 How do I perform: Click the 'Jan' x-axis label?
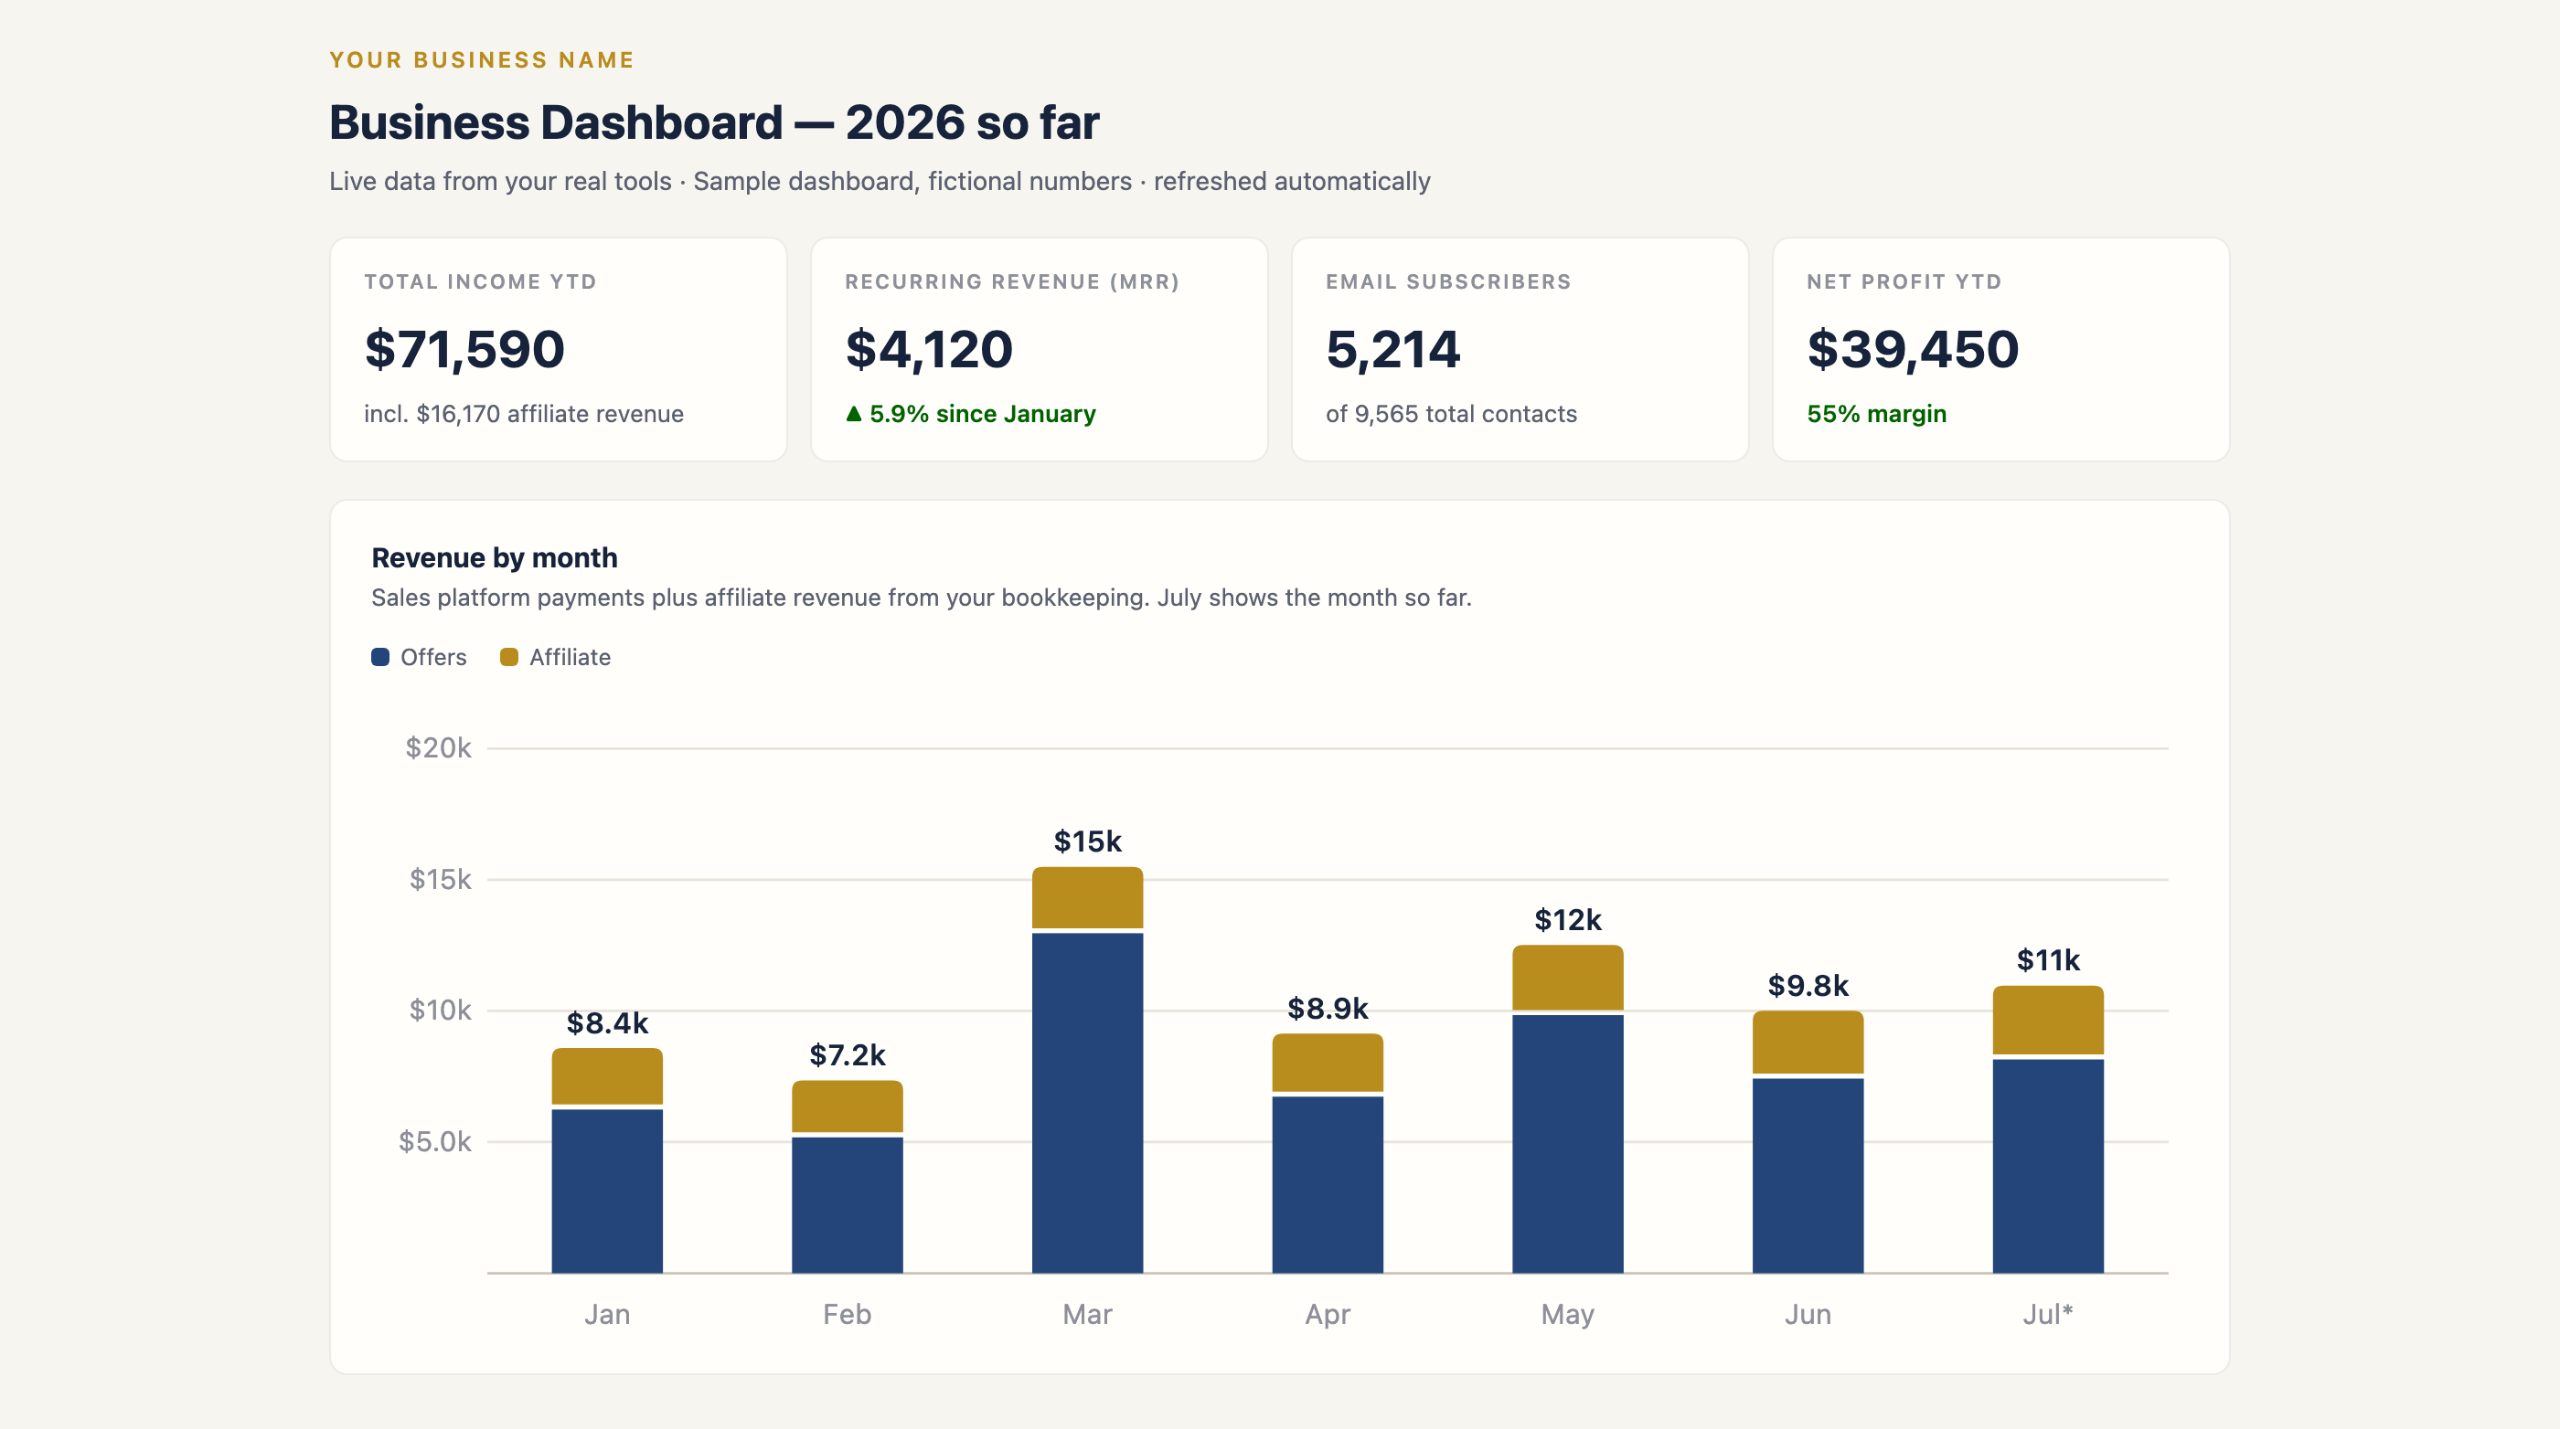(x=607, y=1314)
